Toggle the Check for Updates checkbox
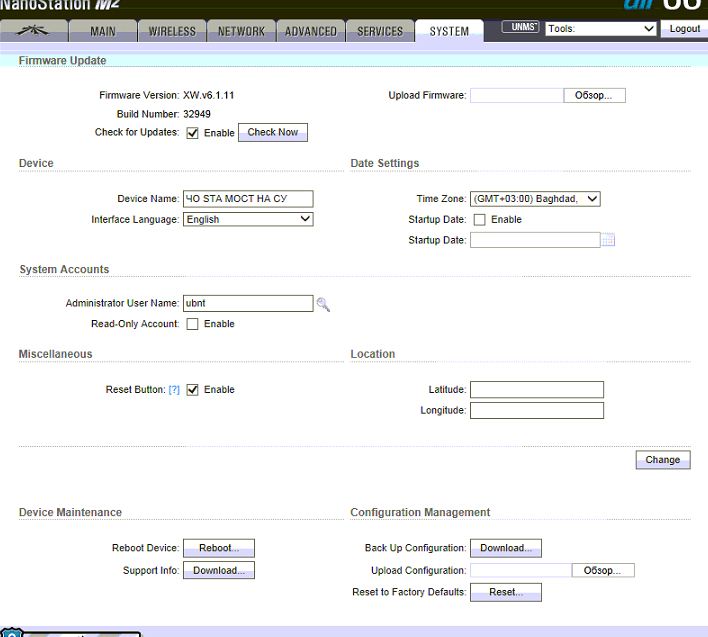Screen dimensions: 708x637 [193, 133]
